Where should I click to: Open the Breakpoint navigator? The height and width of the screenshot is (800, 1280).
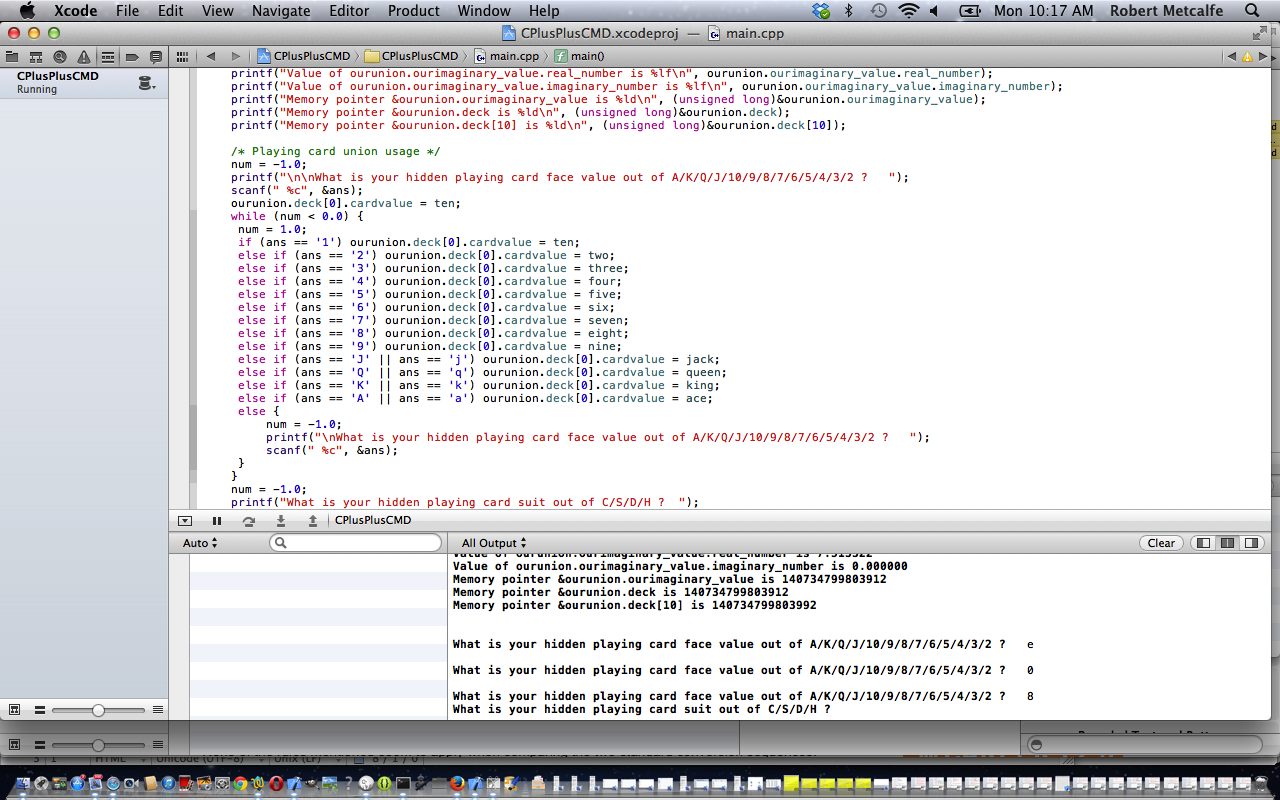[132, 56]
